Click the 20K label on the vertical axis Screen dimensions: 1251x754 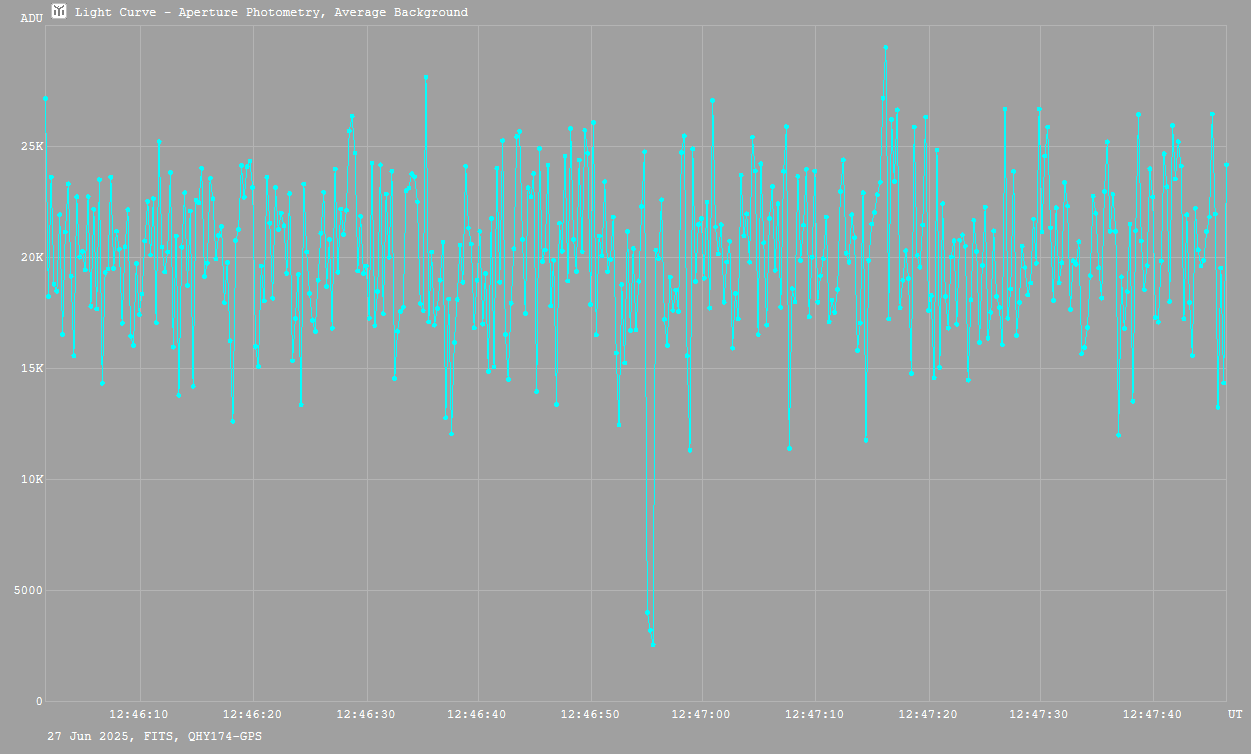point(32,258)
